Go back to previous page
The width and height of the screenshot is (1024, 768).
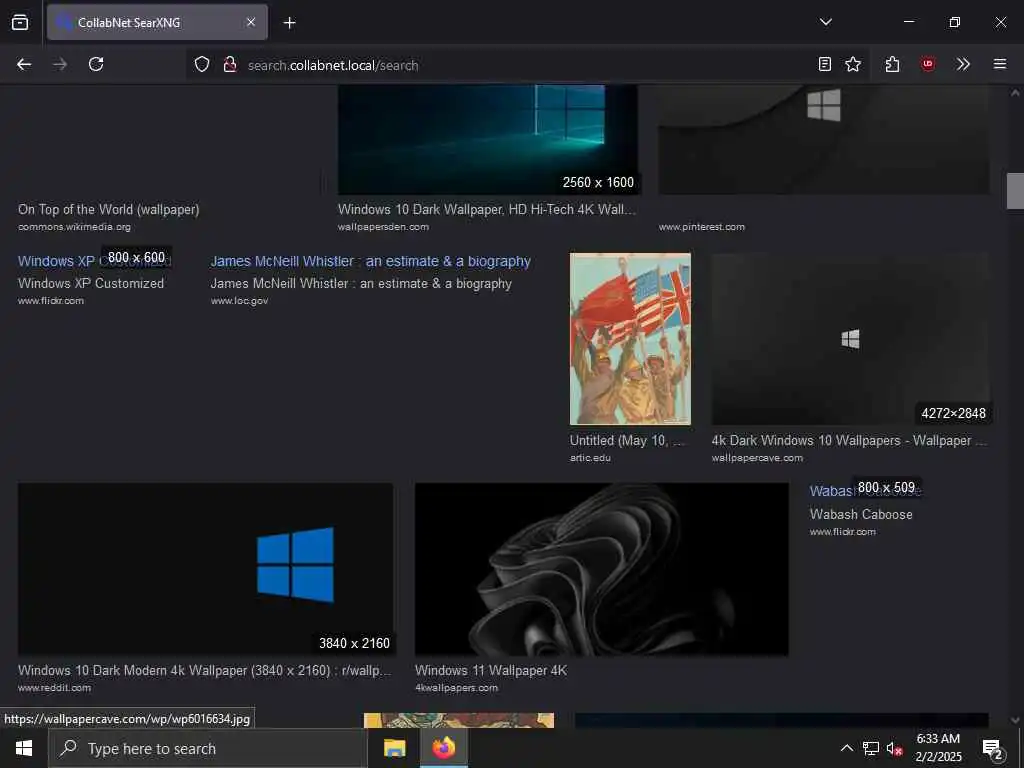(x=24, y=64)
